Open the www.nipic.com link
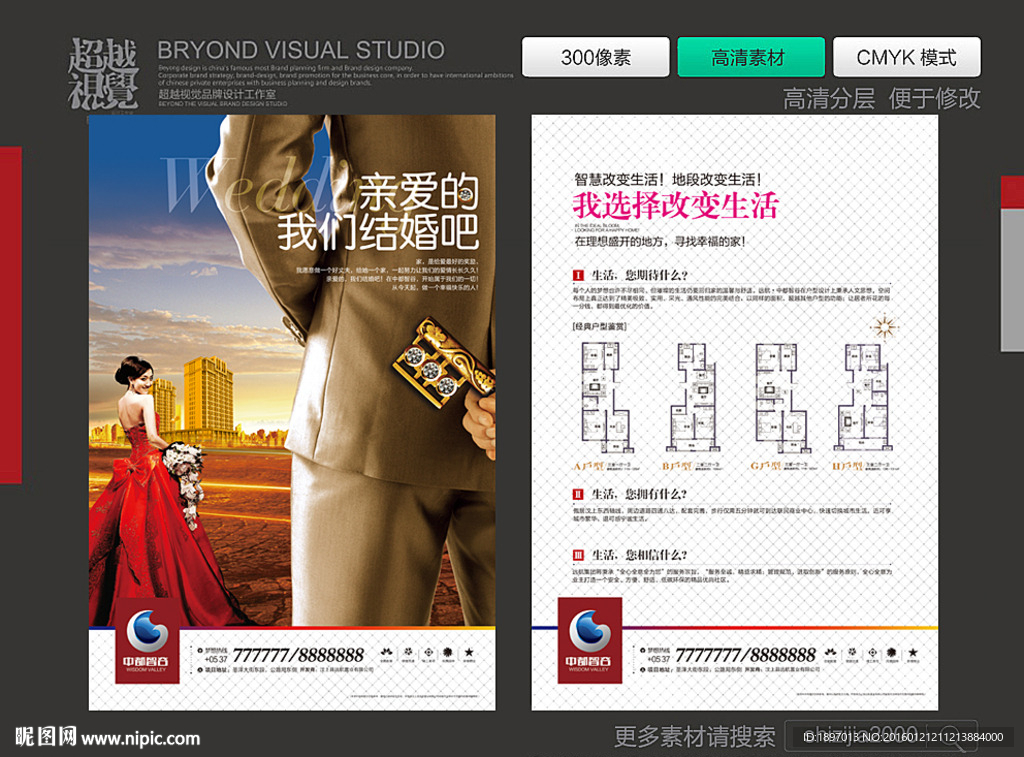 (141, 739)
